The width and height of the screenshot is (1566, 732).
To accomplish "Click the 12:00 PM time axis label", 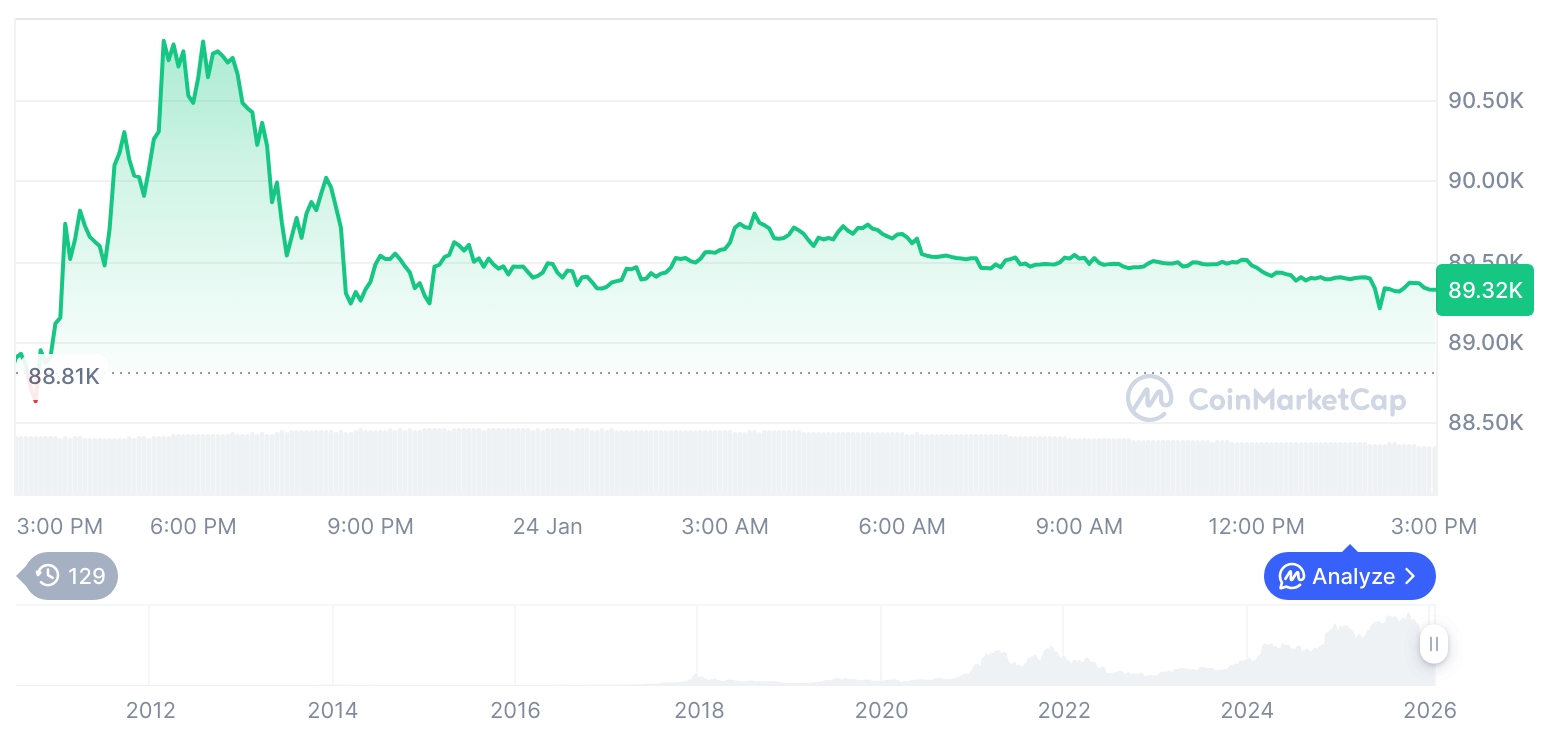I will coord(1256,526).
